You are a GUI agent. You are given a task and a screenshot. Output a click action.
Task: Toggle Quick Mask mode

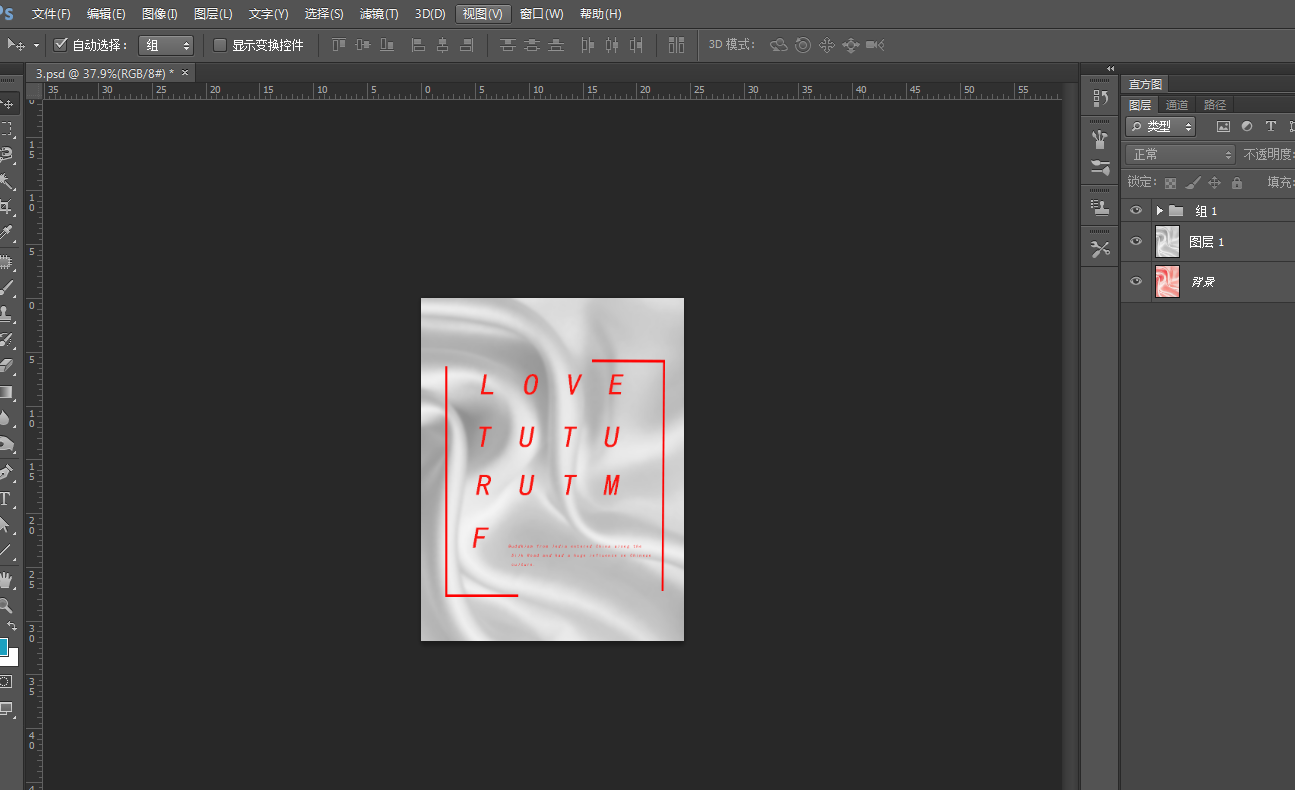[x=6, y=681]
